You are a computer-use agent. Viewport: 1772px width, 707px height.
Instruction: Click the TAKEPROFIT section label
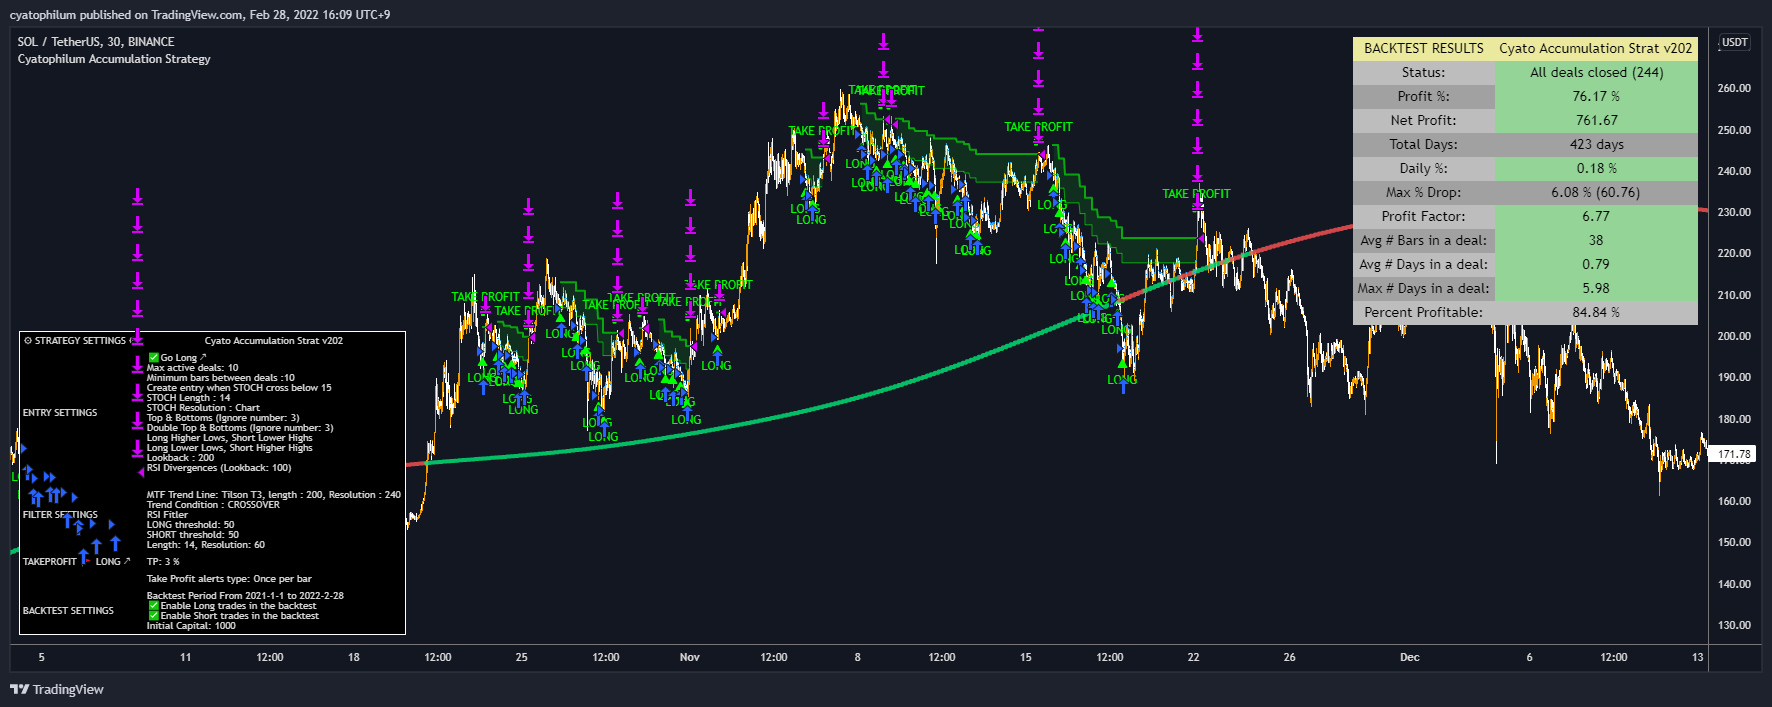[49, 561]
